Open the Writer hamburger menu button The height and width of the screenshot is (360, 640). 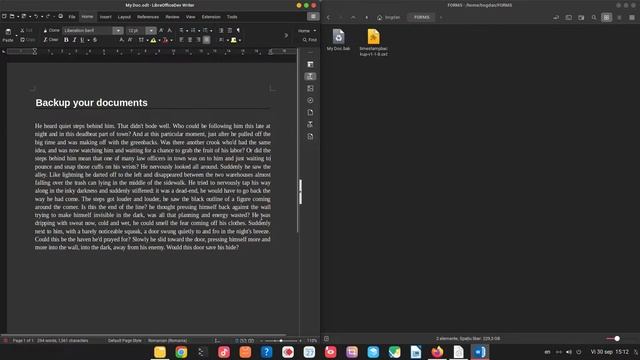[x=313, y=16]
